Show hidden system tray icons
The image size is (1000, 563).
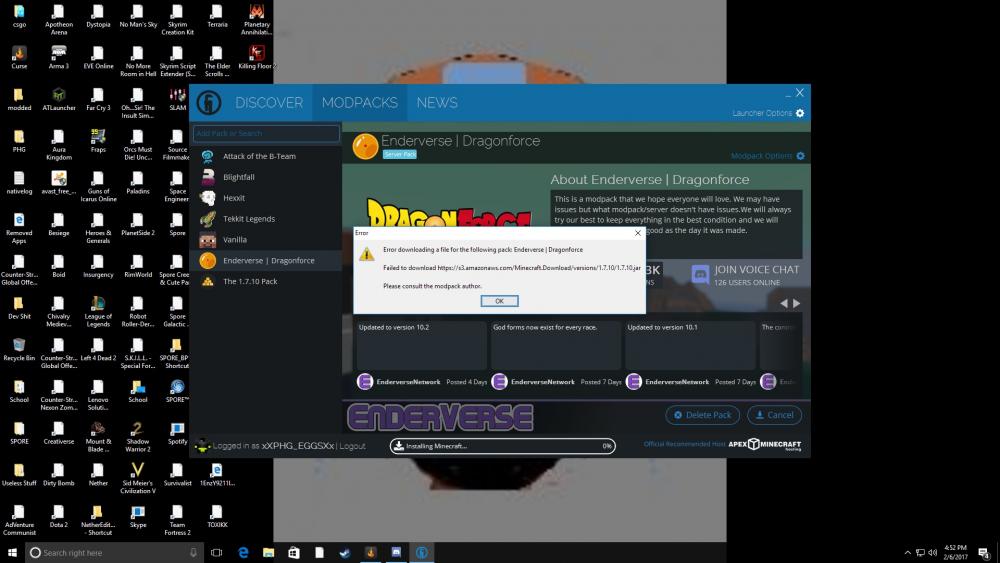(x=907, y=553)
